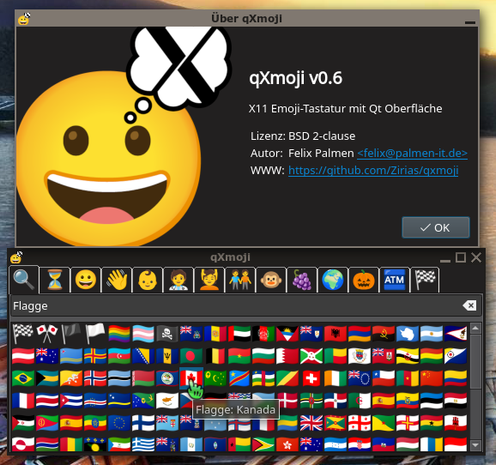Click the emoji list scroll-down arrow
This screenshot has height=465, width=496.
tap(475, 445)
